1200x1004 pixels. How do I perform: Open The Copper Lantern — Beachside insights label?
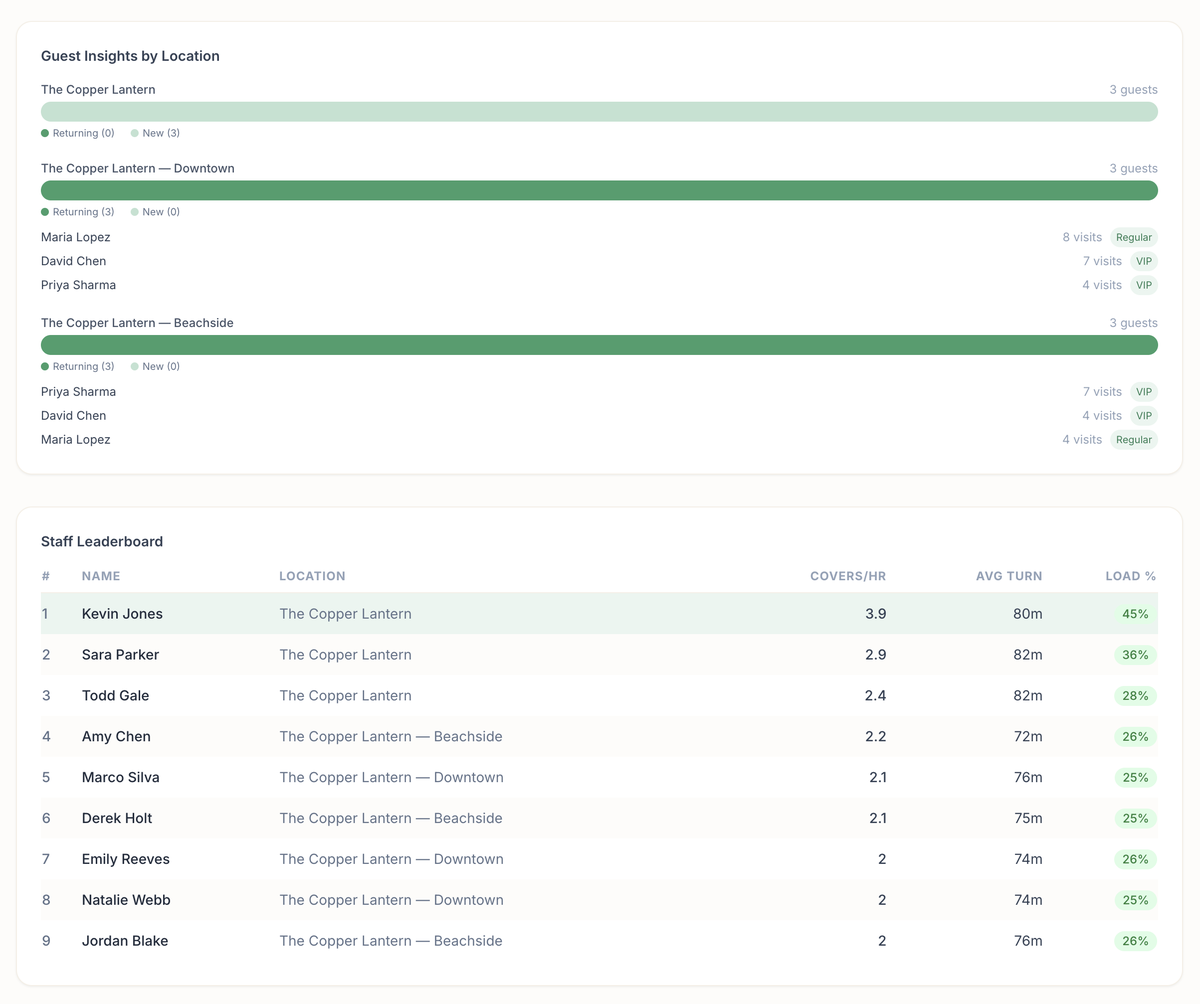[137, 323]
